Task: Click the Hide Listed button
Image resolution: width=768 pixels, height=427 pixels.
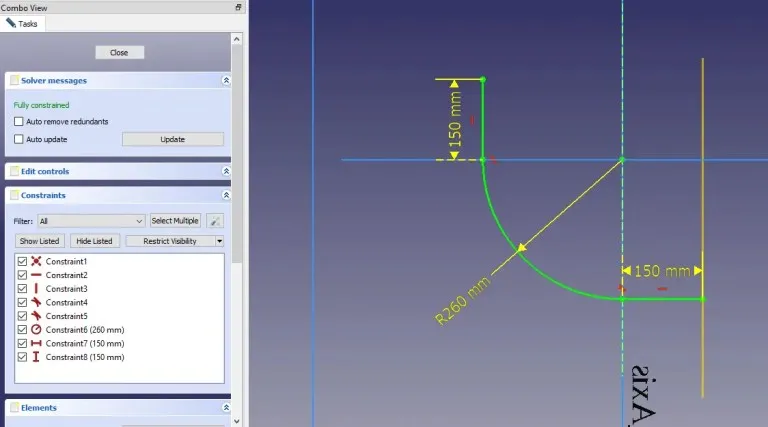Action: coord(95,241)
